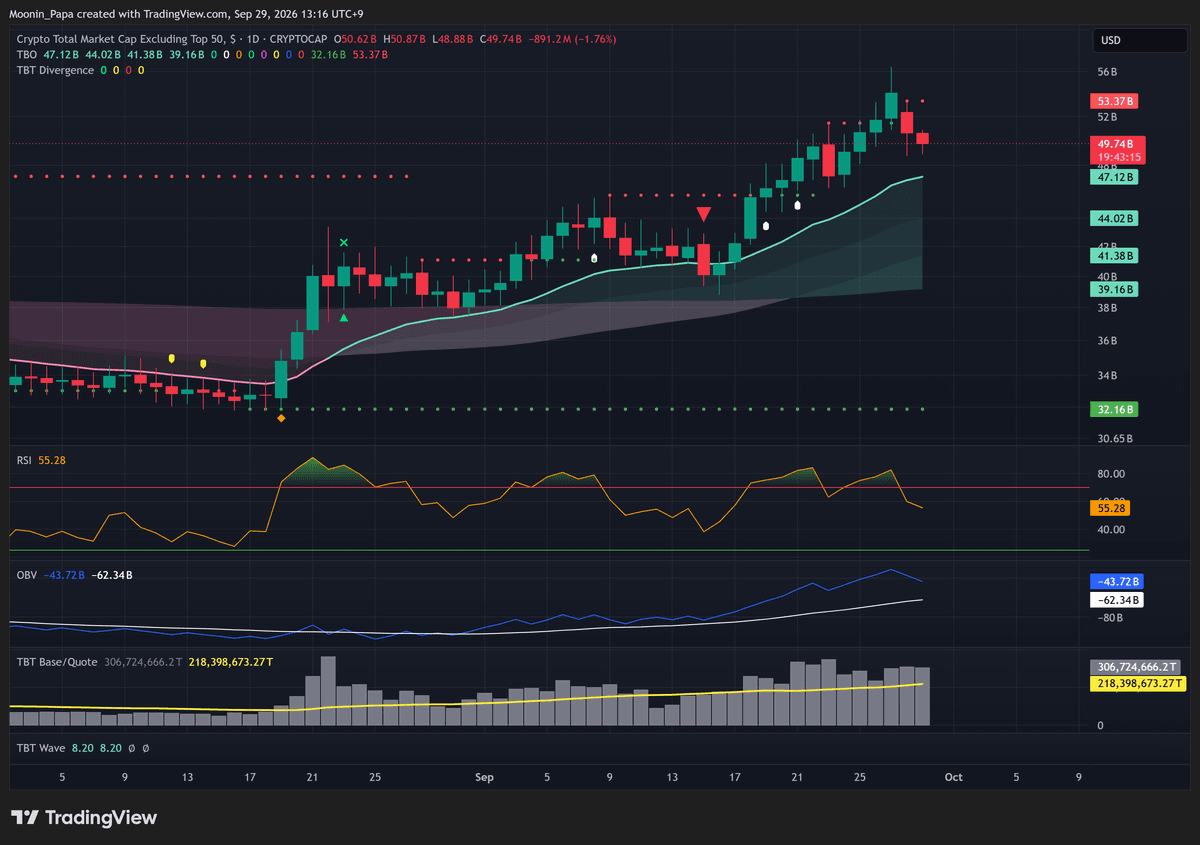Click the L48.88B low value
Screen dimensions: 1200x845
click(455, 39)
